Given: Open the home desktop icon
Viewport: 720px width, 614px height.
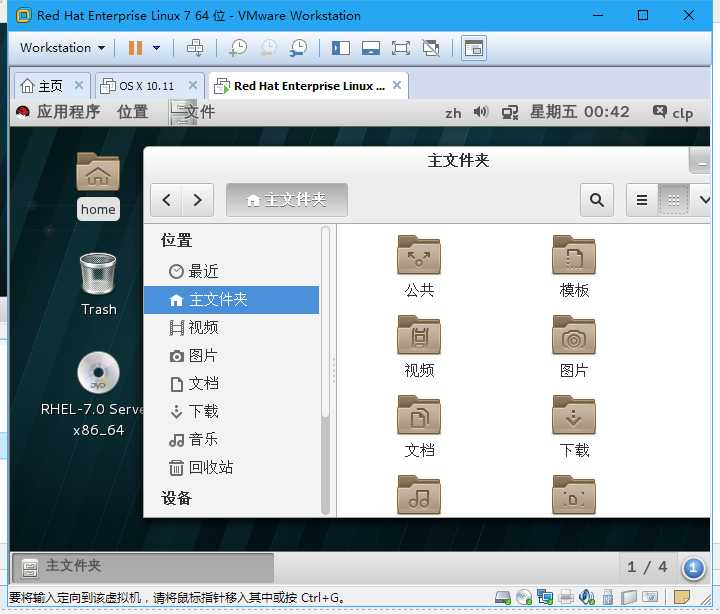Looking at the screenshot, I should pos(98,186).
